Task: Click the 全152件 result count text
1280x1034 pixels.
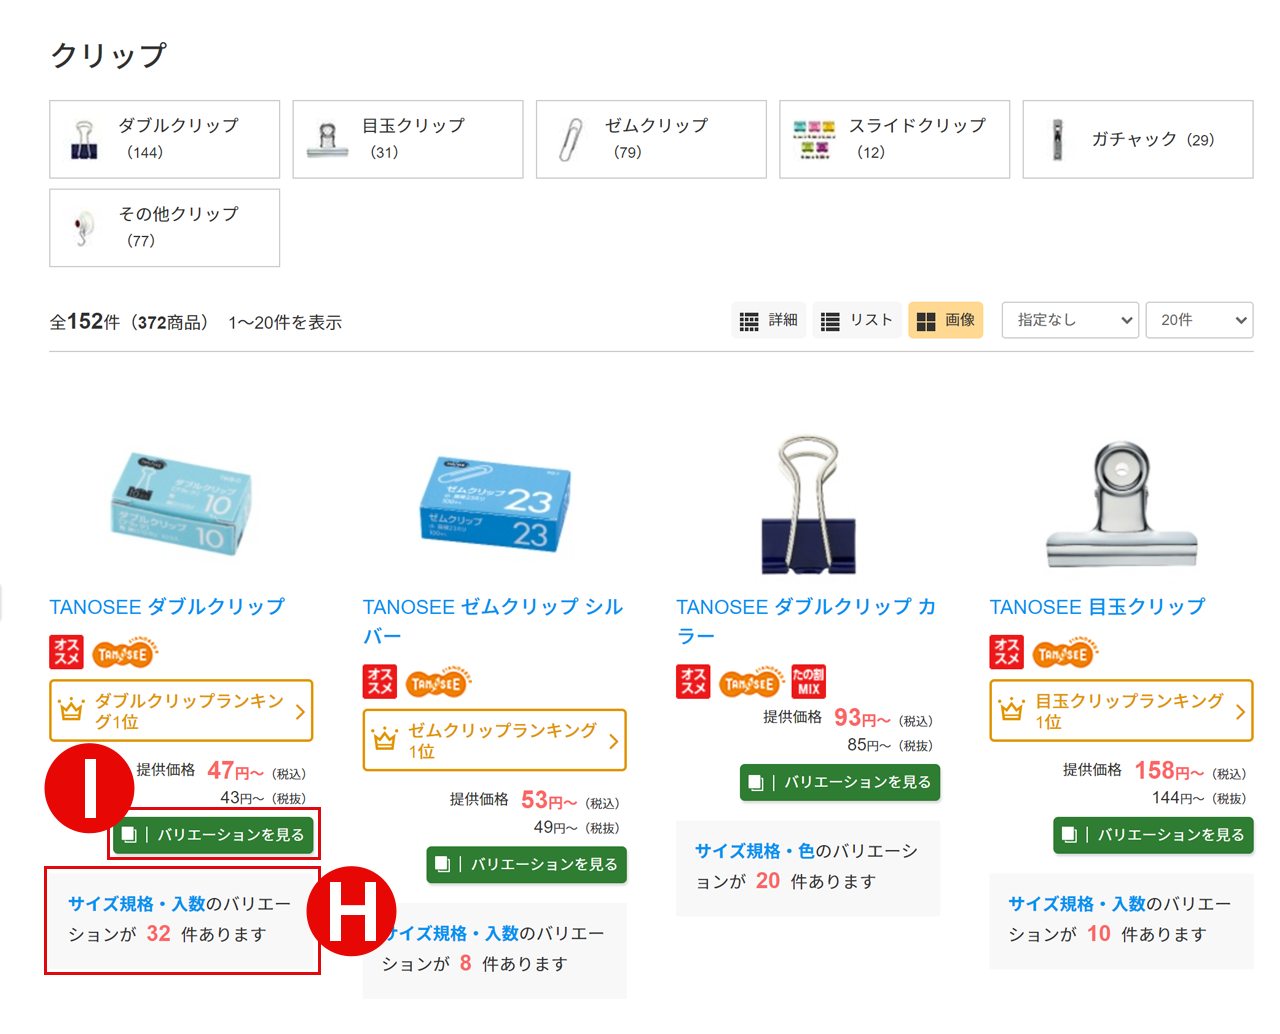Action: point(85,322)
